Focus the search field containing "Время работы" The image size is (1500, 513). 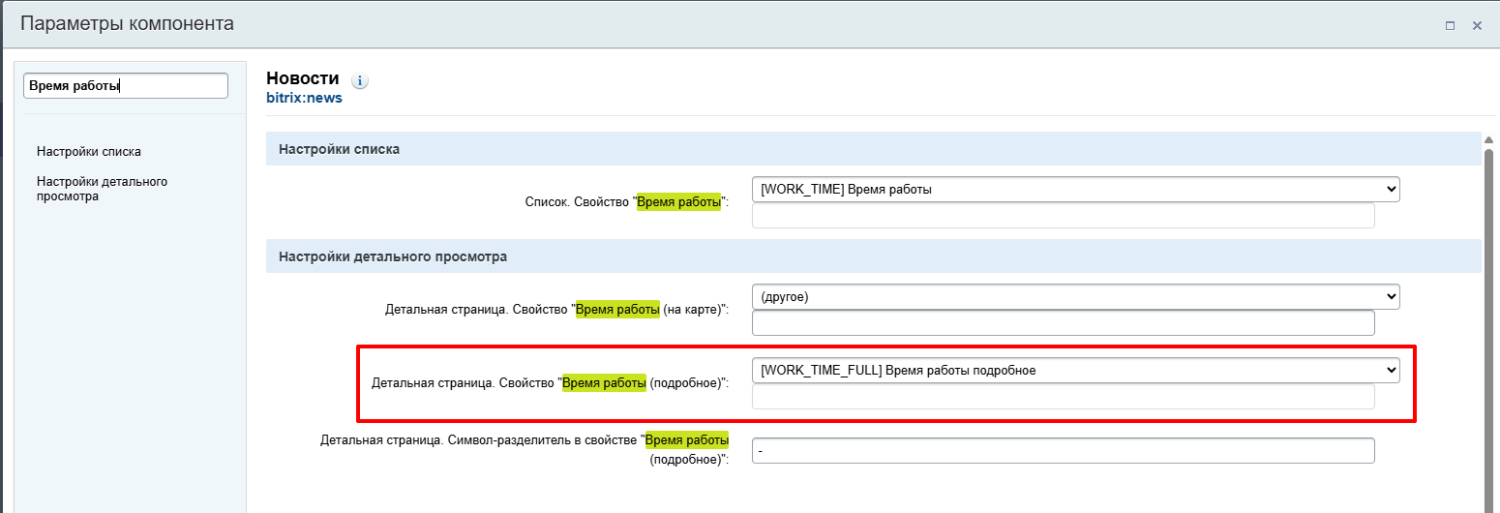pos(125,86)
